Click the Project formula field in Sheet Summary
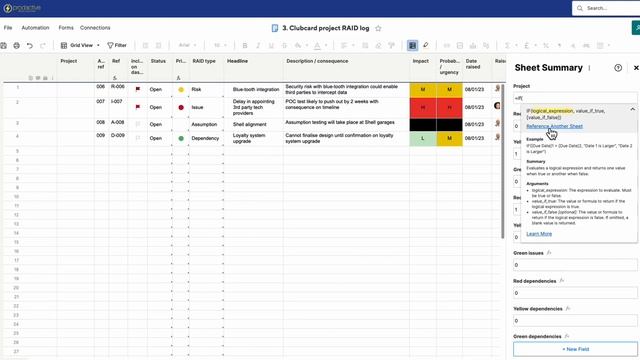The width and height of the screenshot is (640, 360). click(575, 98)
